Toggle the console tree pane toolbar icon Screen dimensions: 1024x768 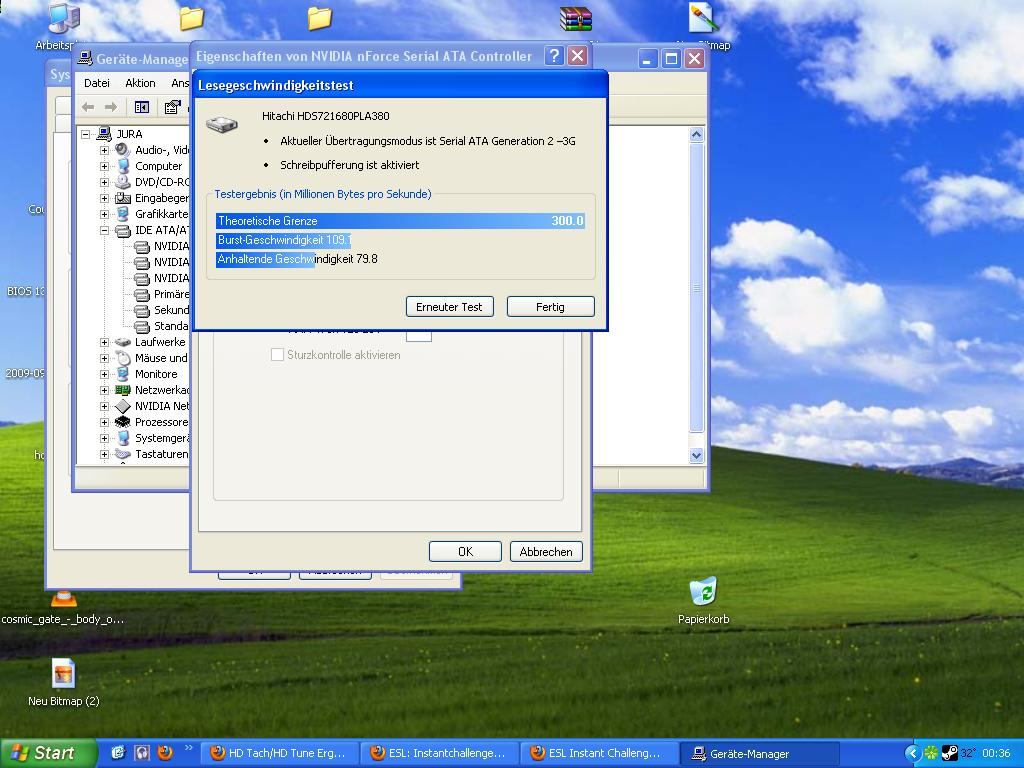pyautogui.click(x=142, y=107)
